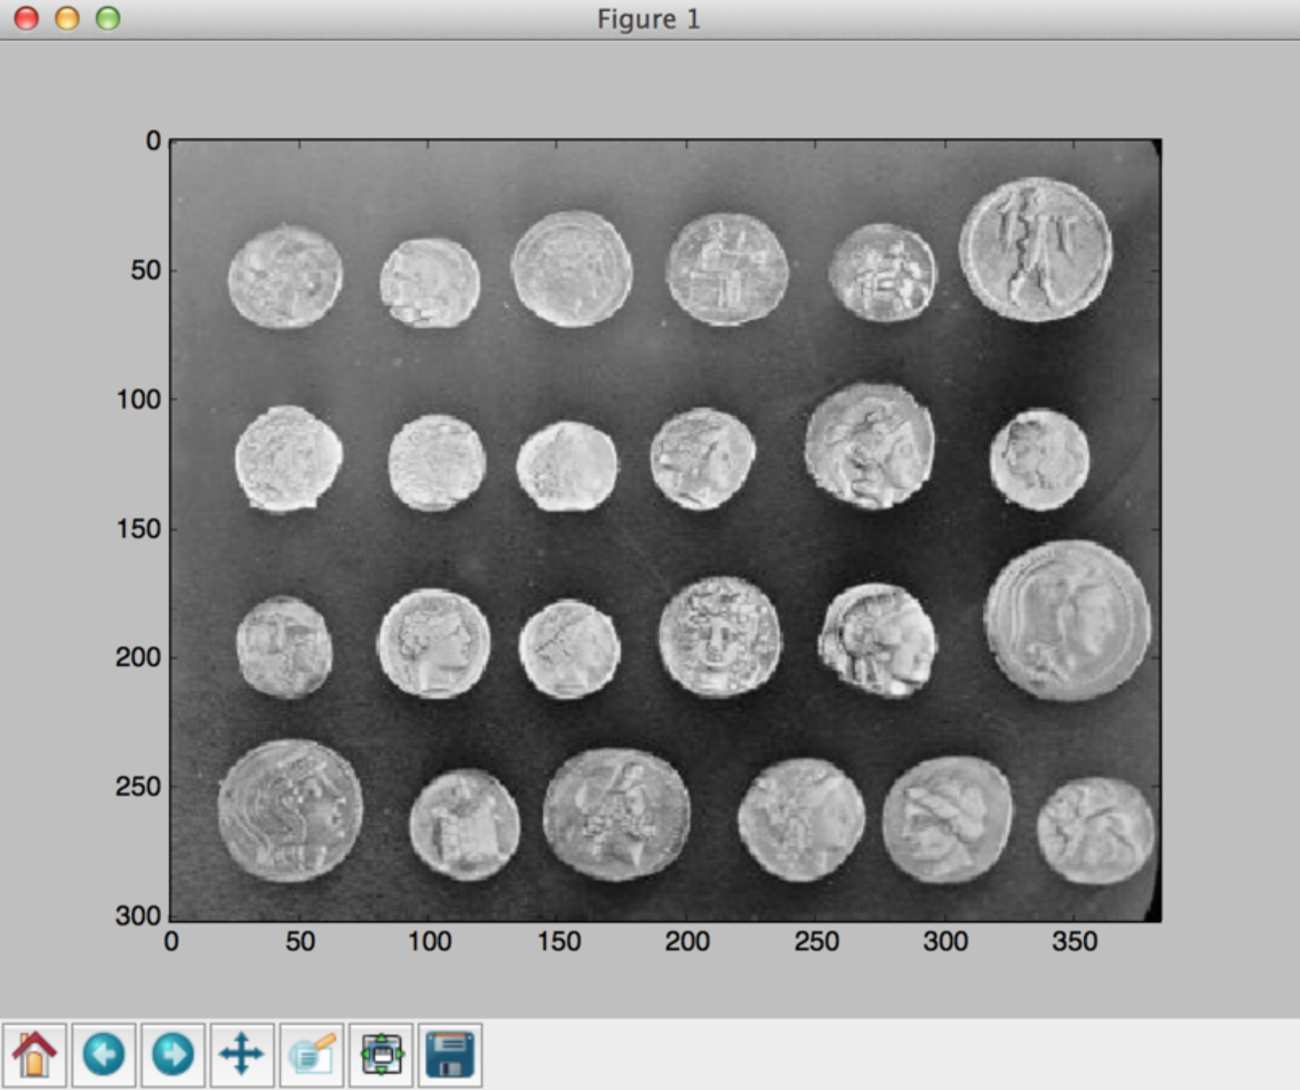Click the Figure 1 window title
The image size is (1300, 1090).
pos(648,19)
